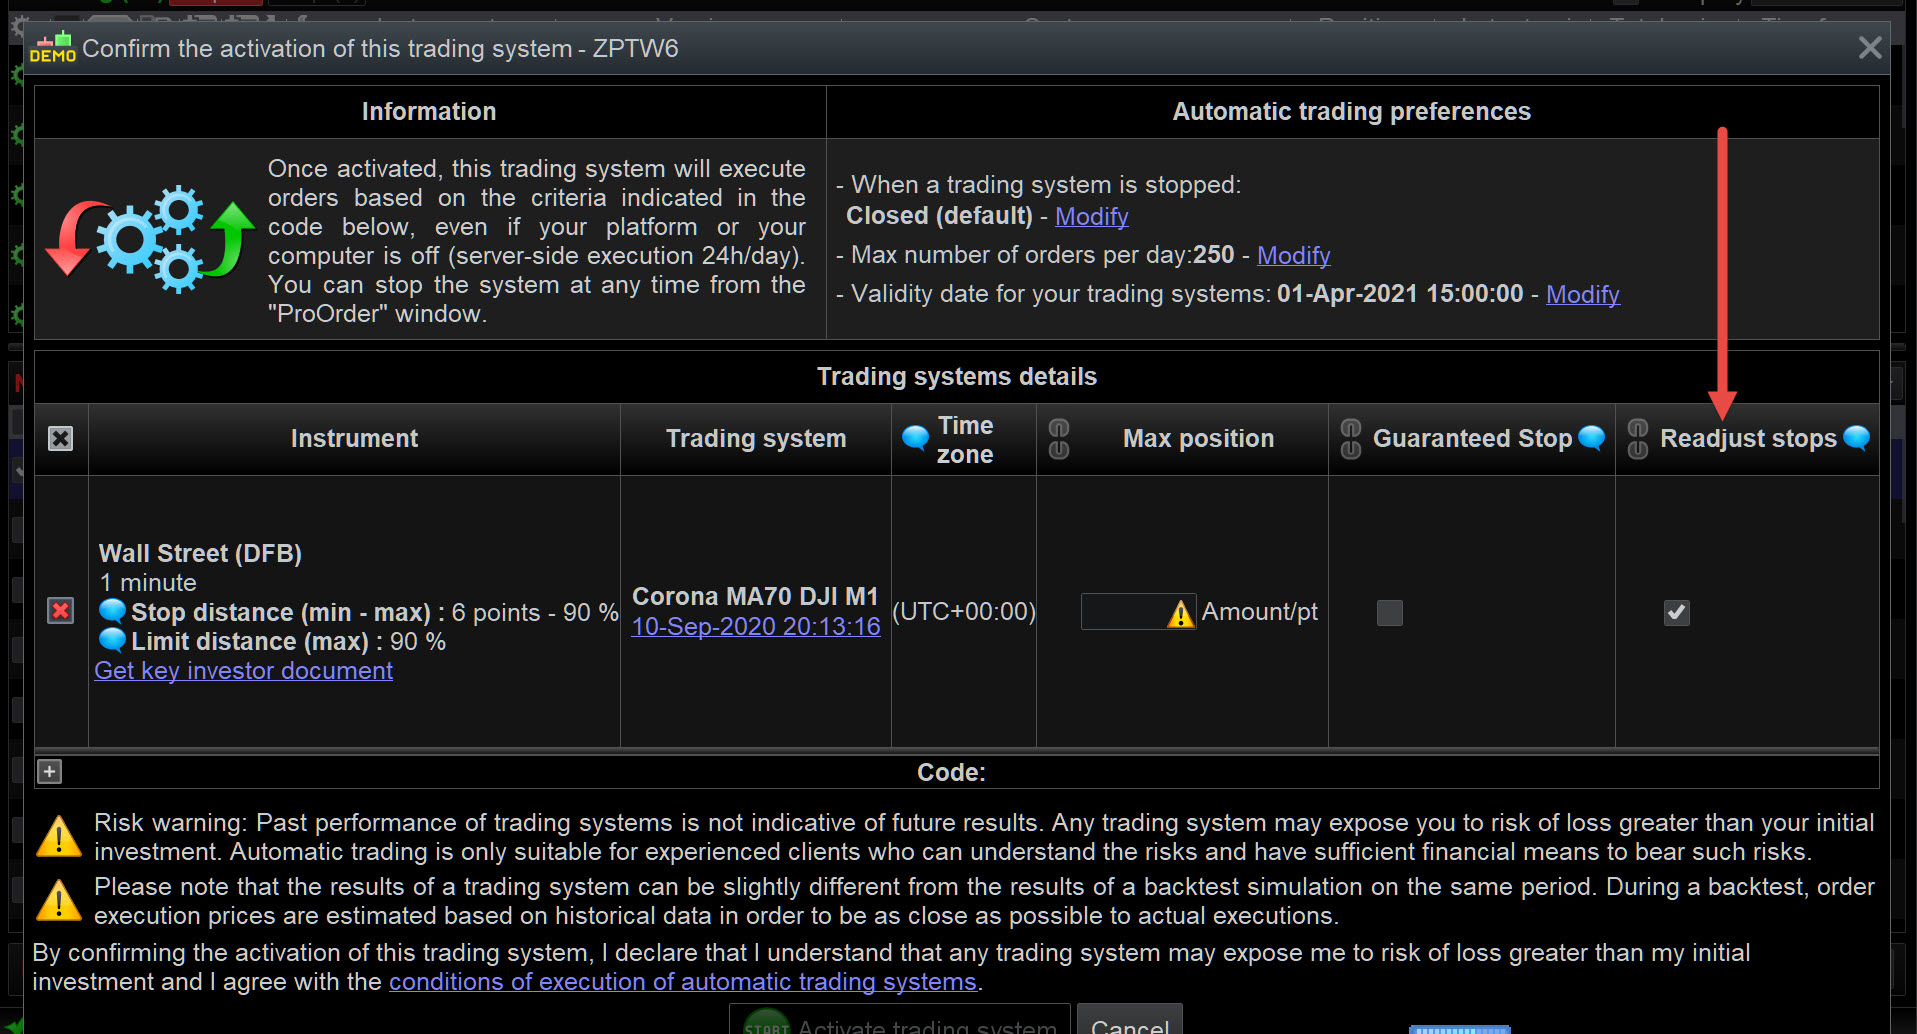Image resolution: width=1917 pixels, height=1034 pixels.
Task: Expand the Code section
Action: tap(49, 772)
